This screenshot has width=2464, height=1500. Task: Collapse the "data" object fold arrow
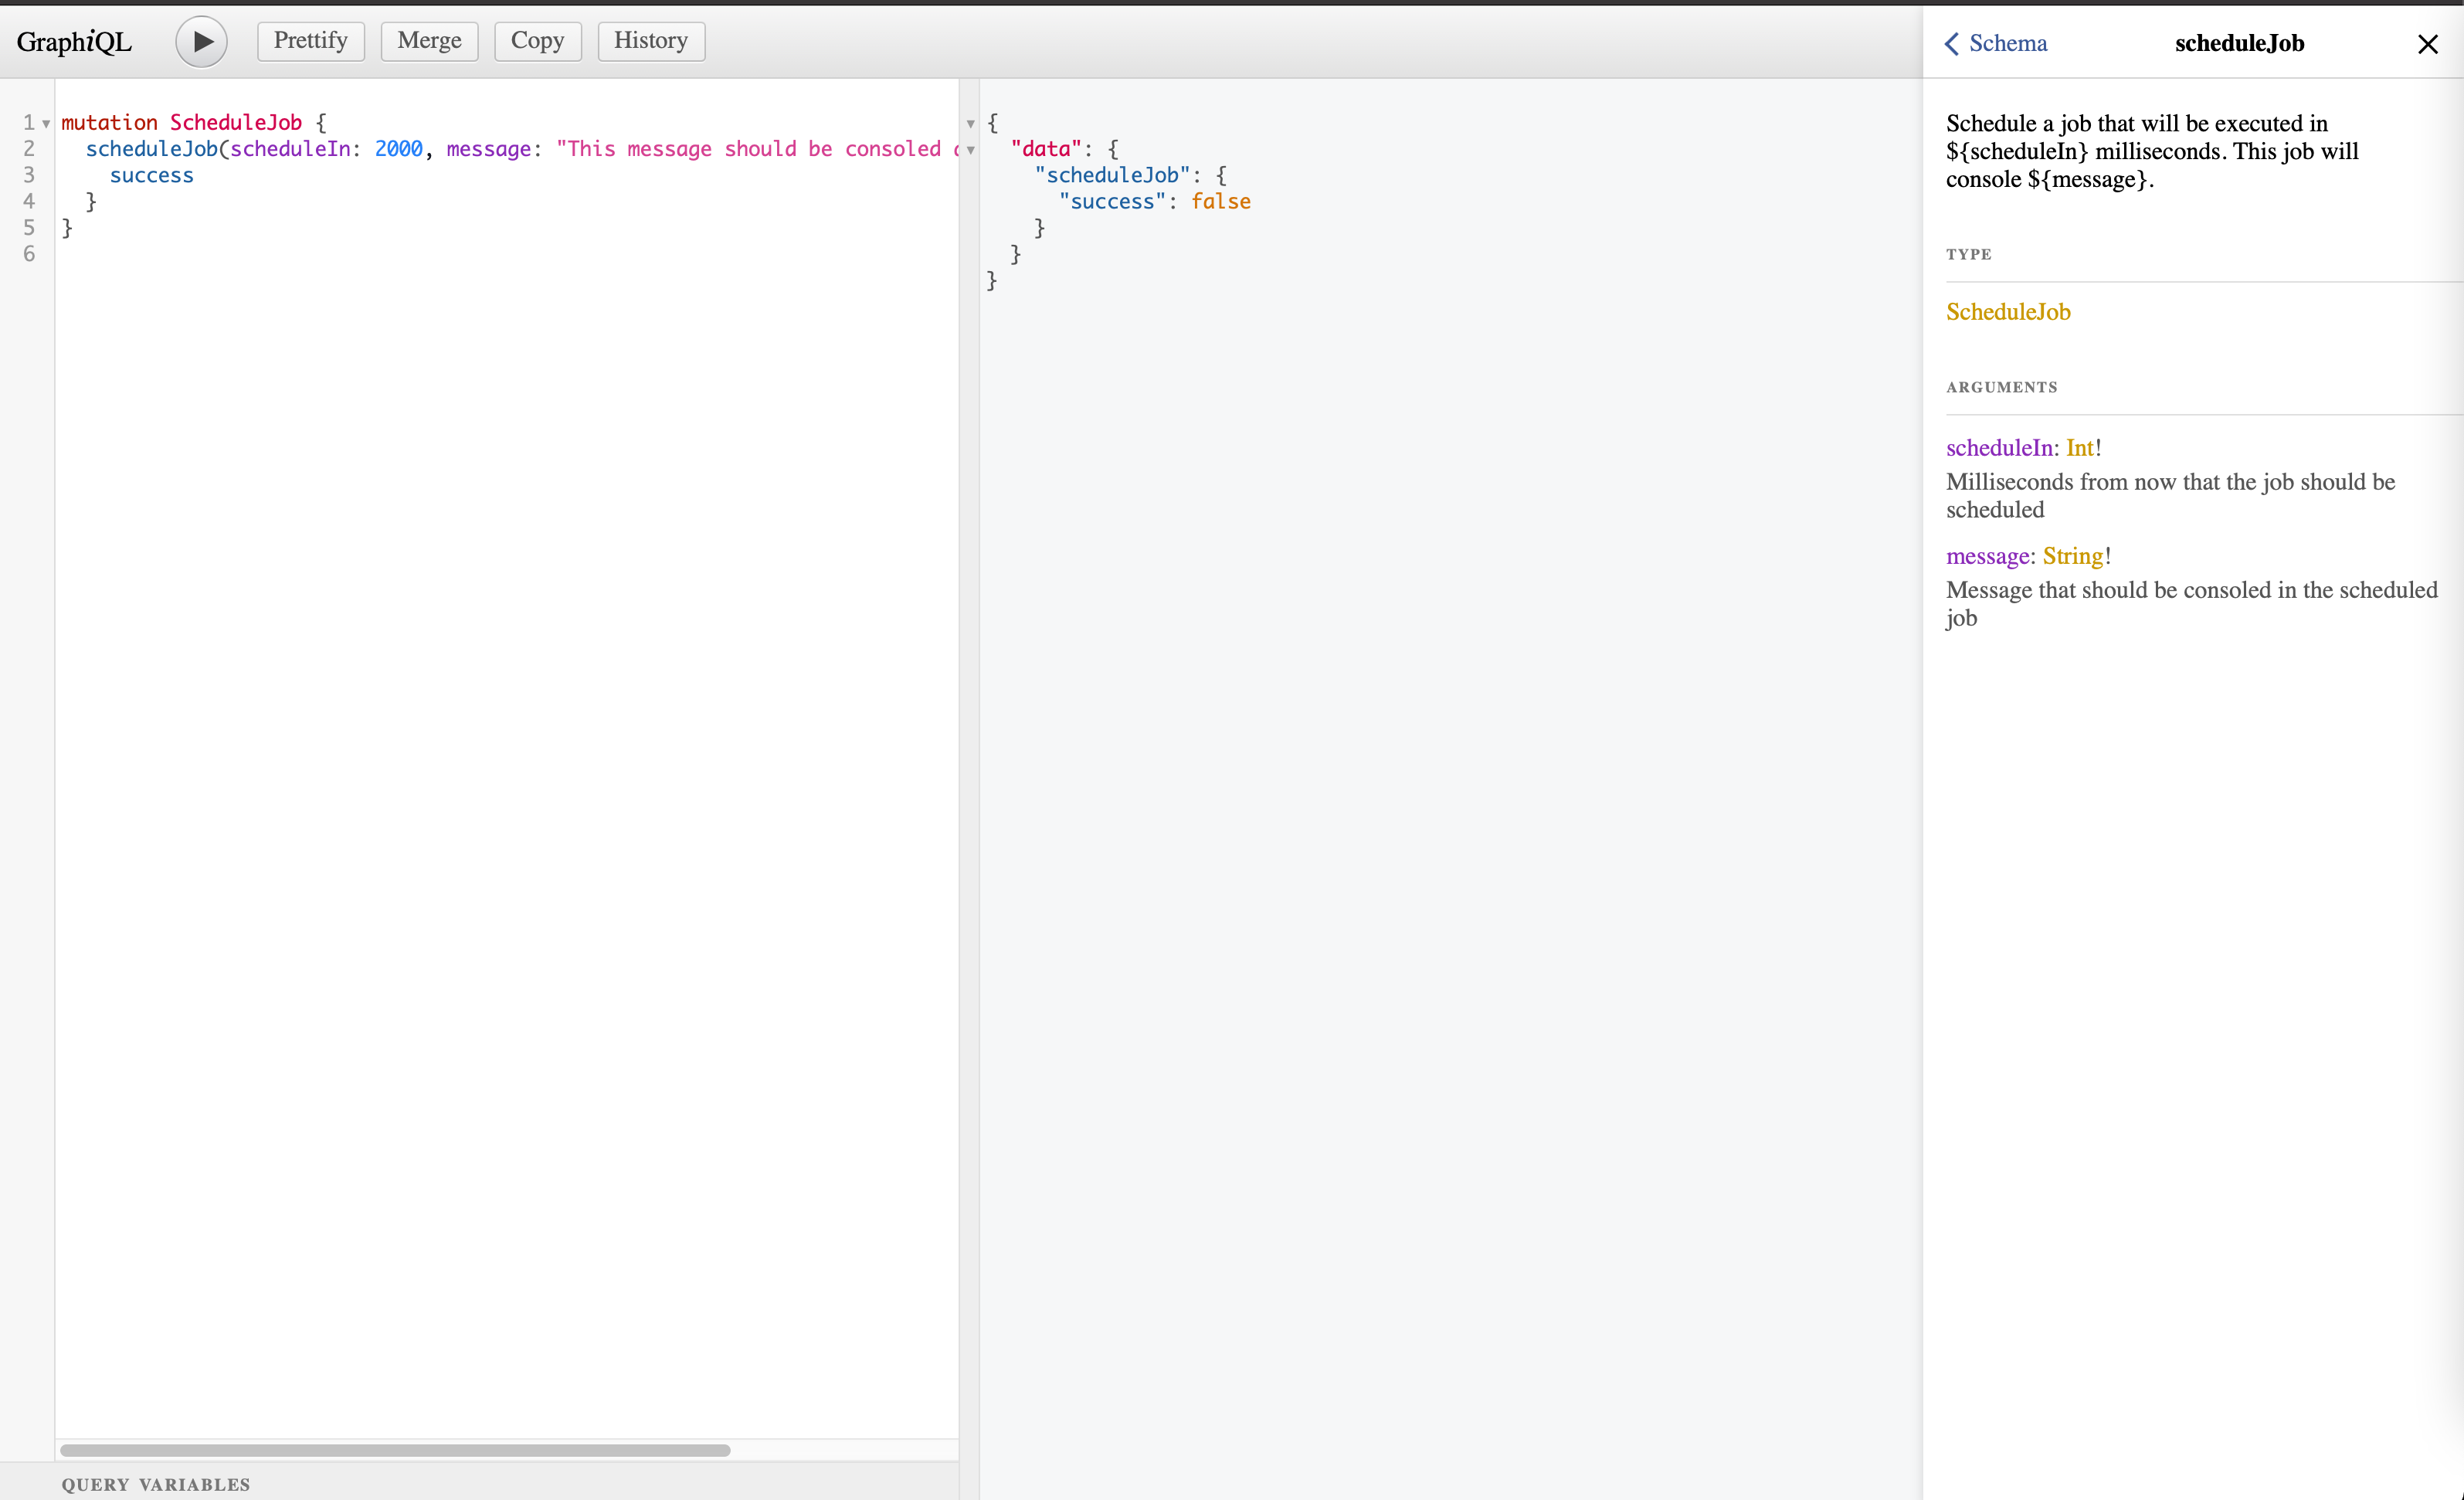[970, 150]
